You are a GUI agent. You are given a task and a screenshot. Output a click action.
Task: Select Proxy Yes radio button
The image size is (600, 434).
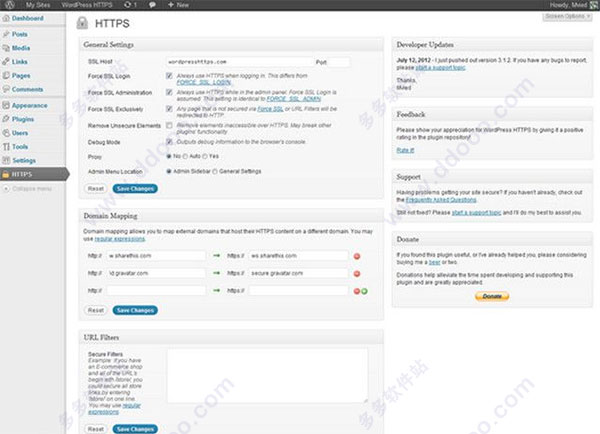pyautogui.click(x=205, y=156)
